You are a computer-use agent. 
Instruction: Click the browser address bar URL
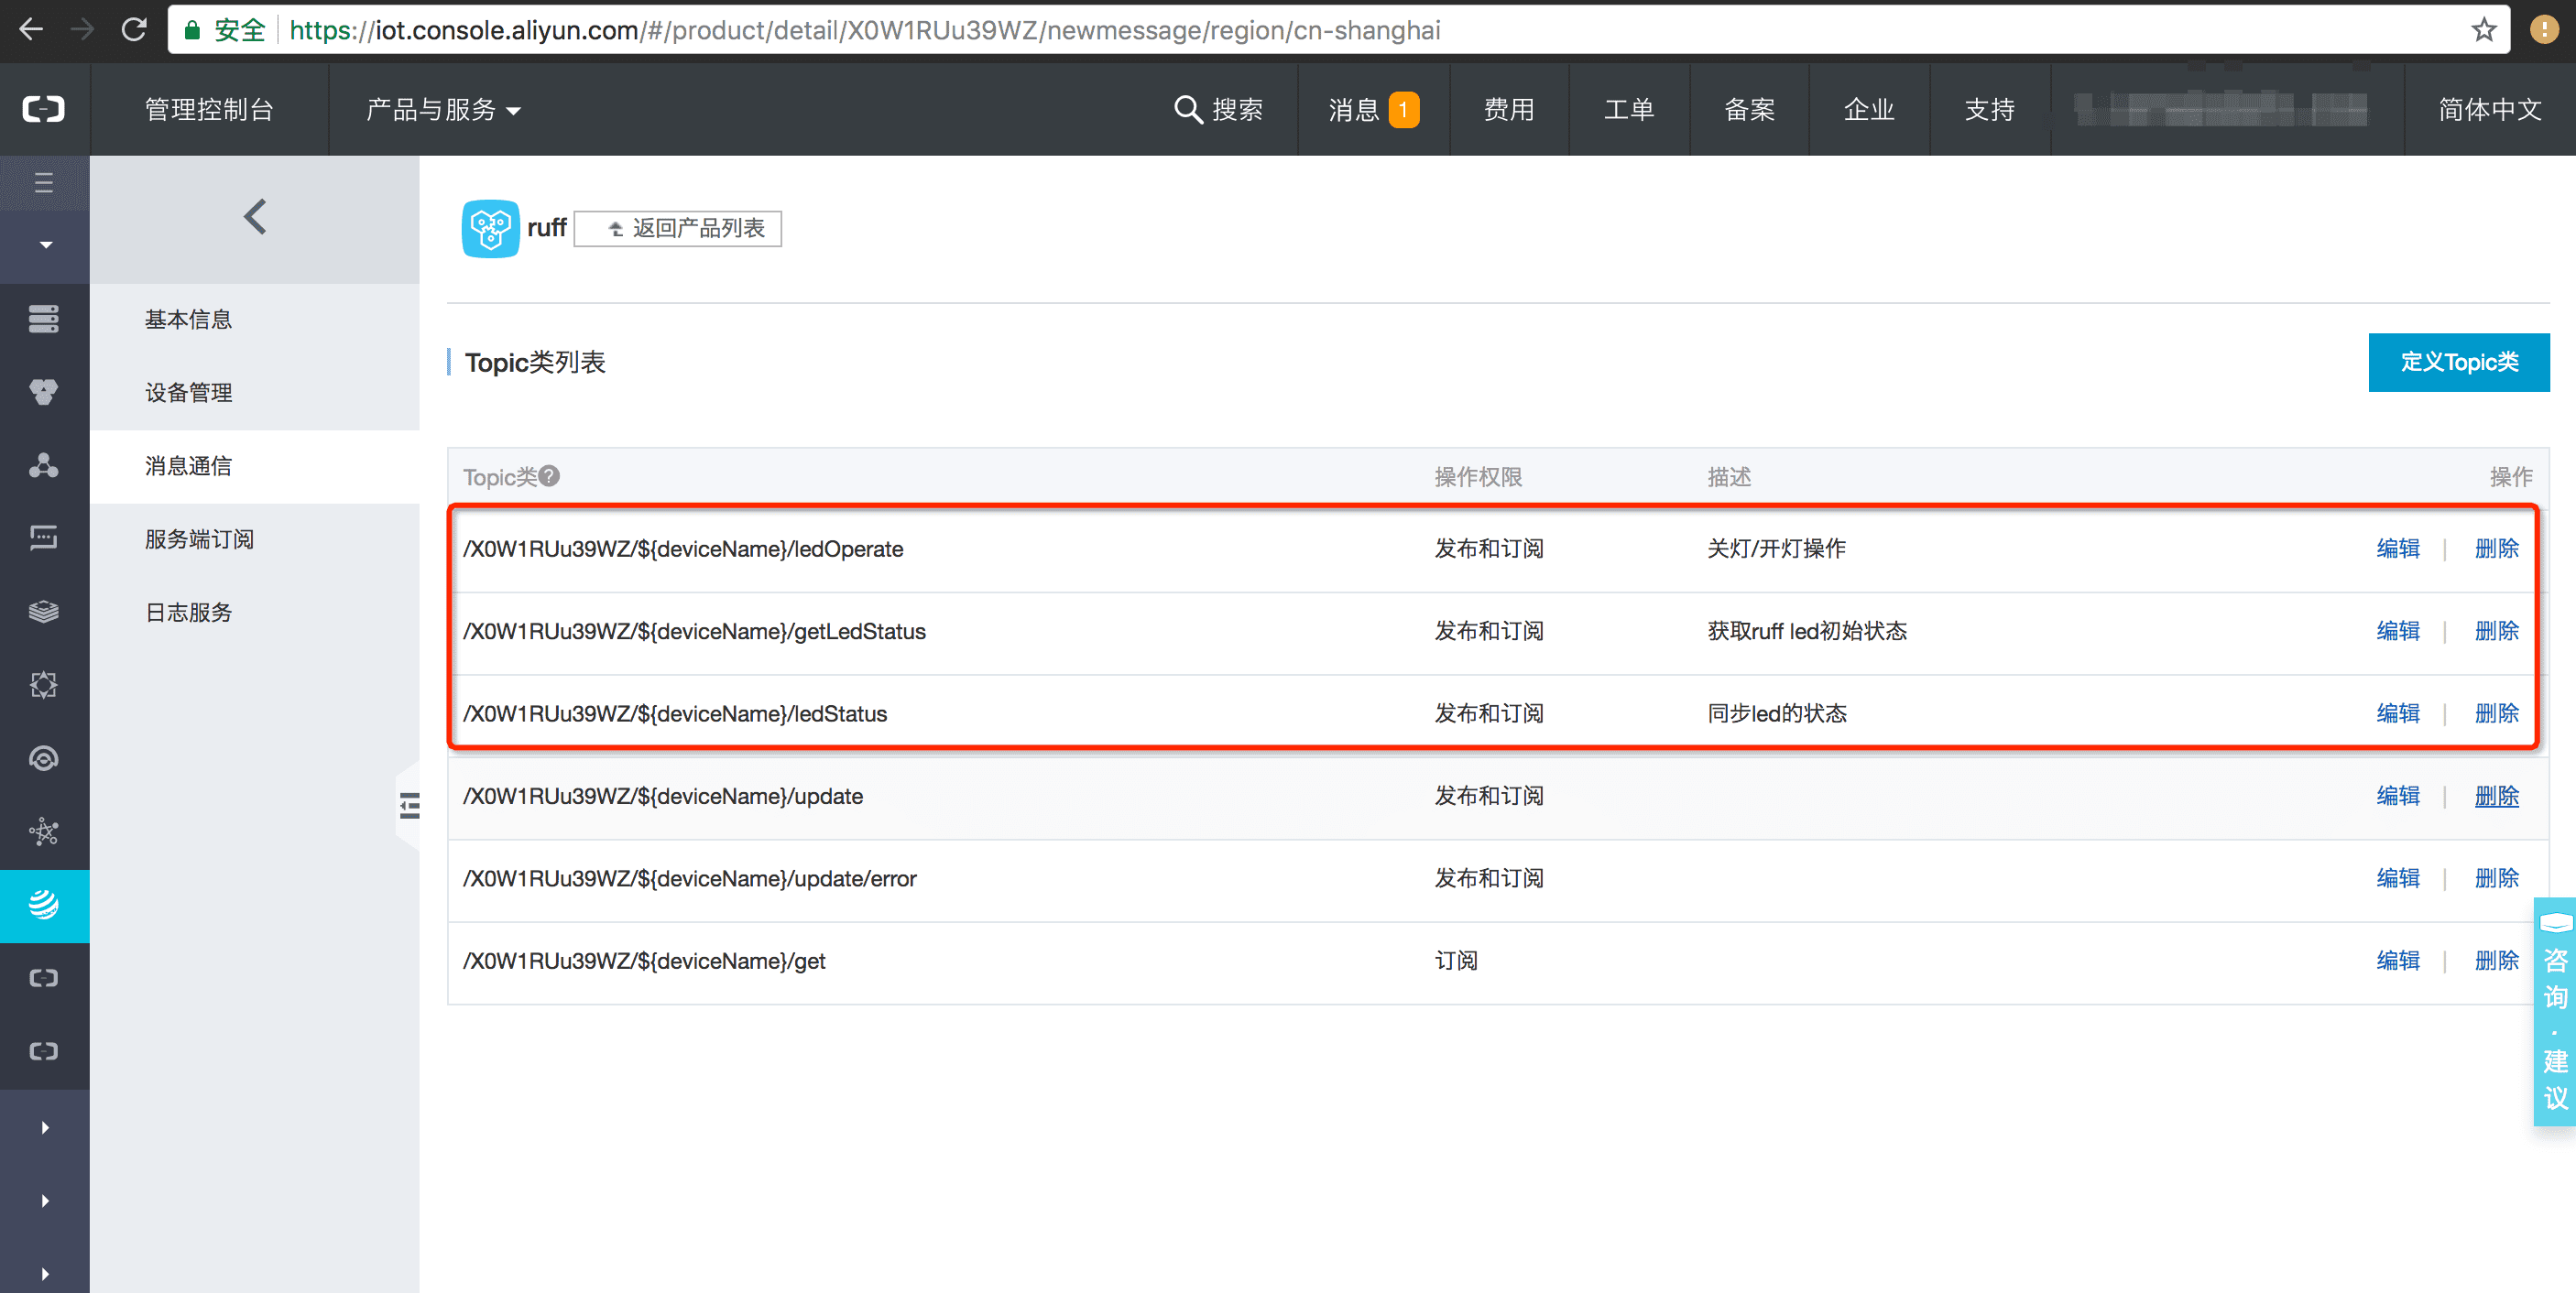tap(865, 30)
